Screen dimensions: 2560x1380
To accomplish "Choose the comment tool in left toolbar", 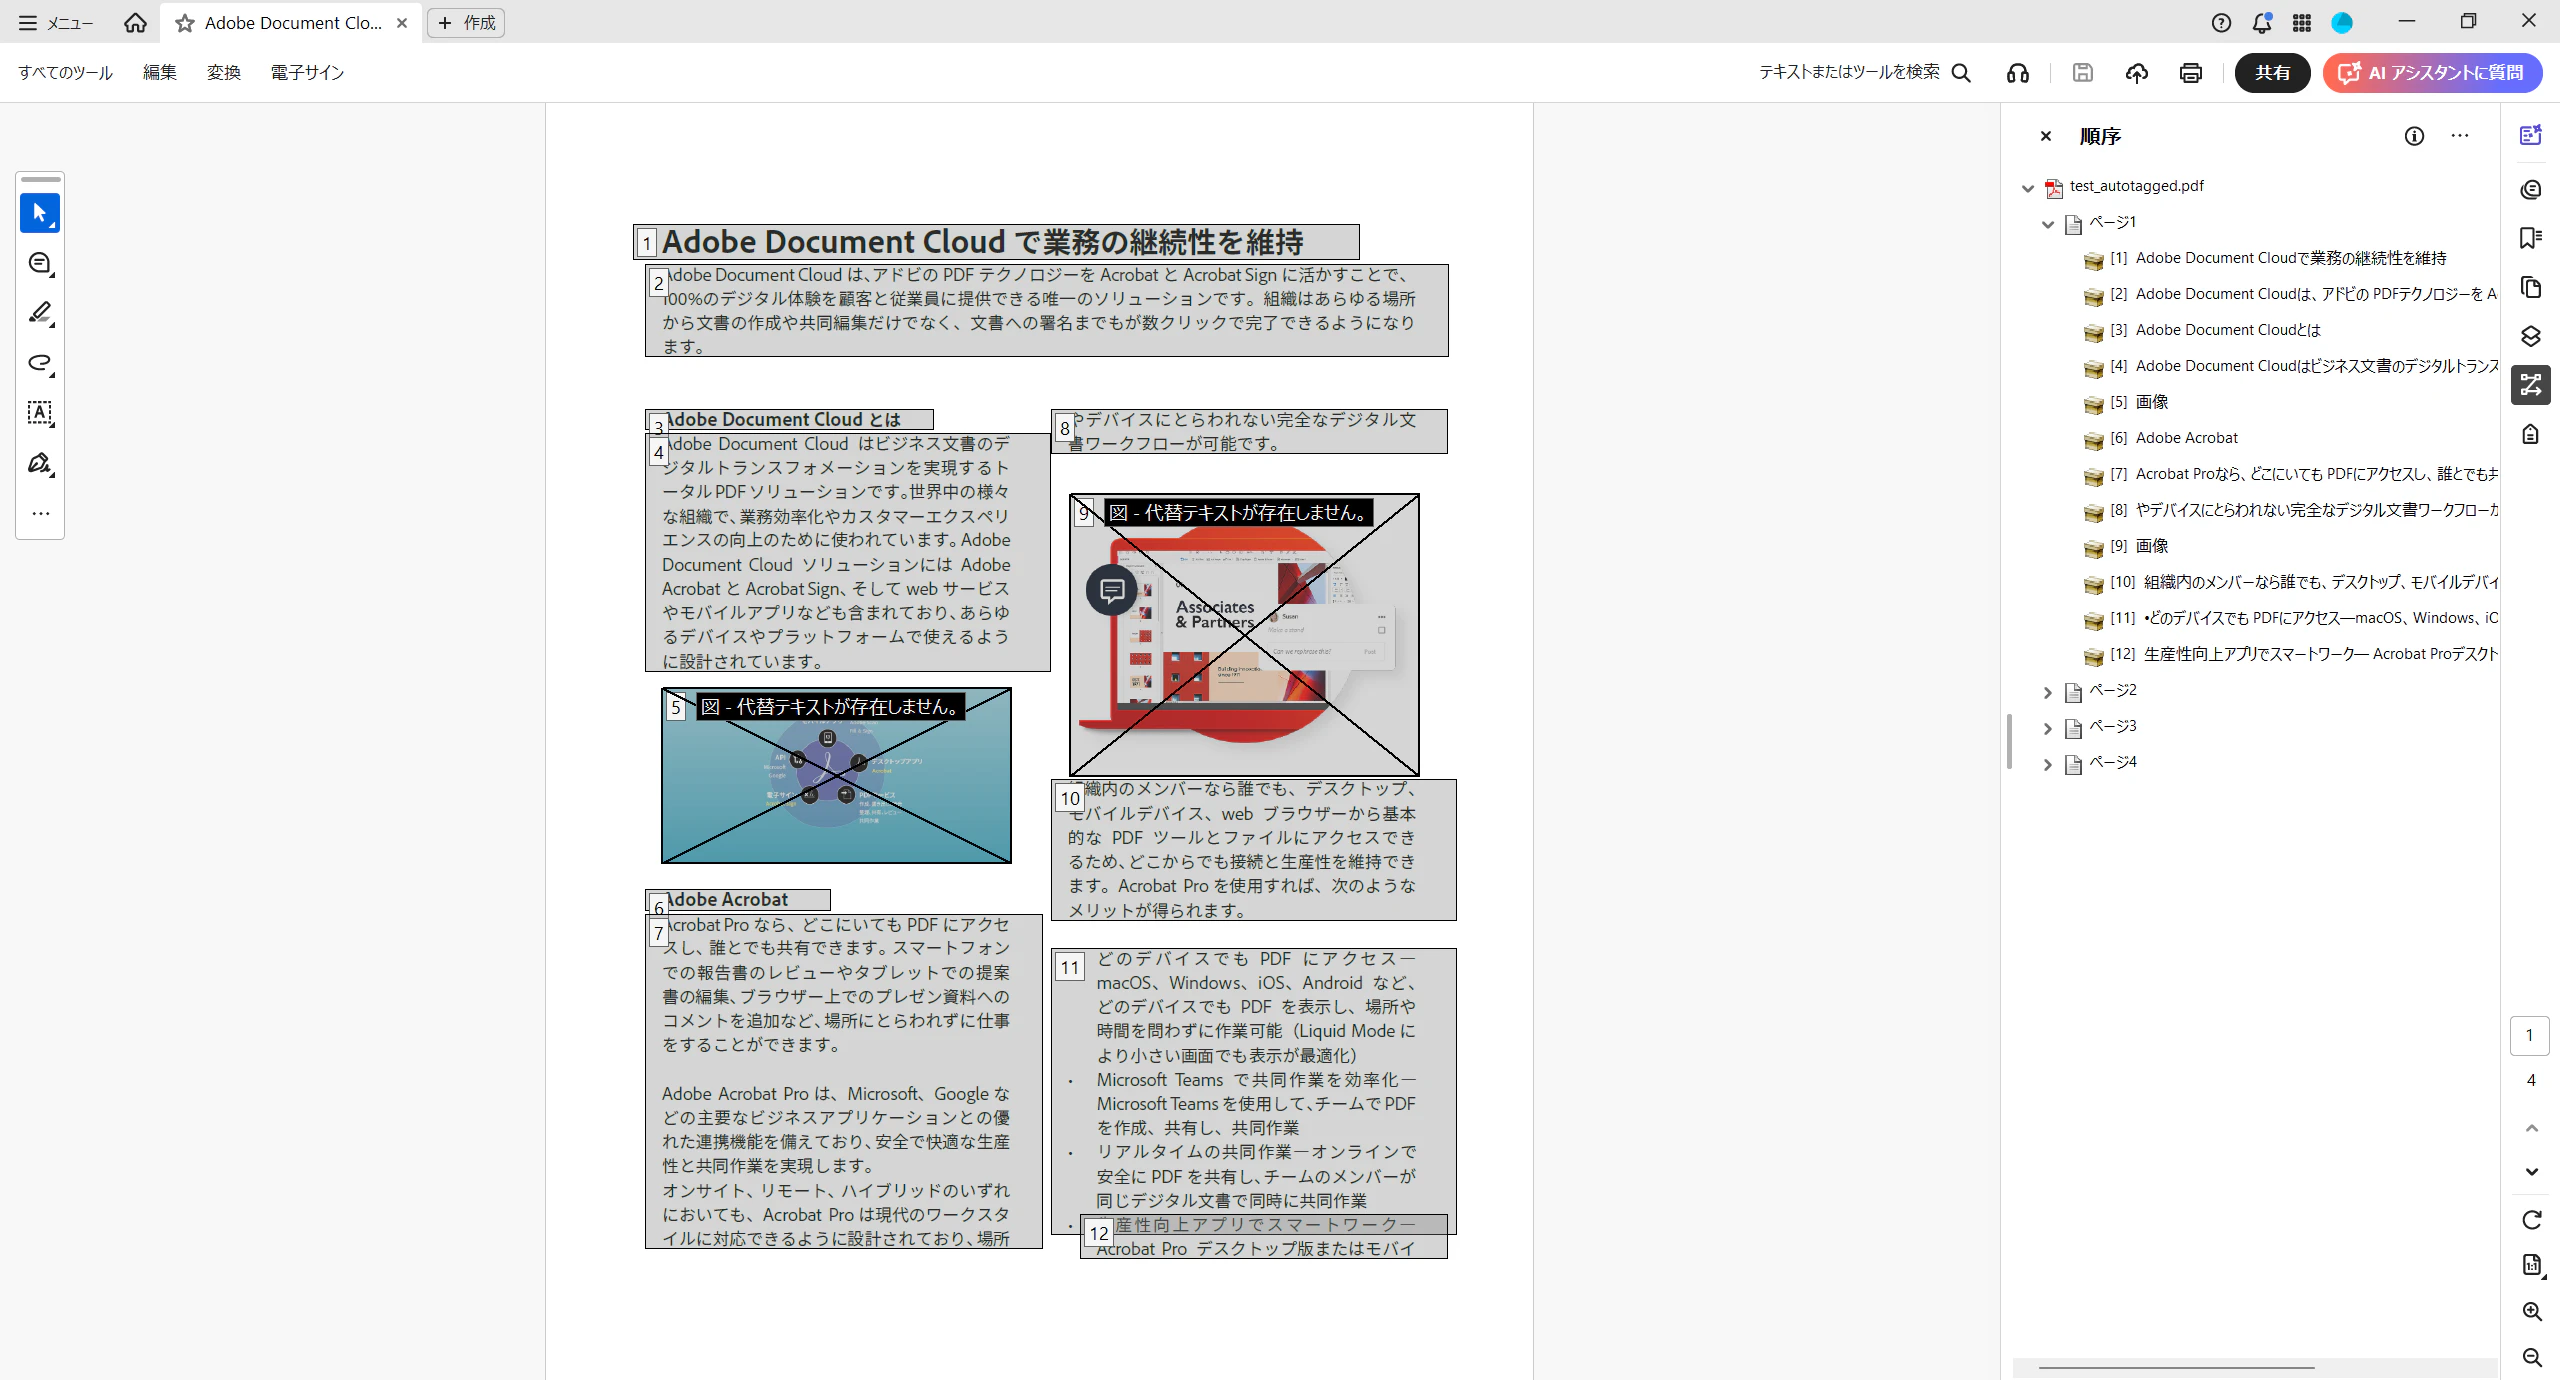I will point(40,263).
